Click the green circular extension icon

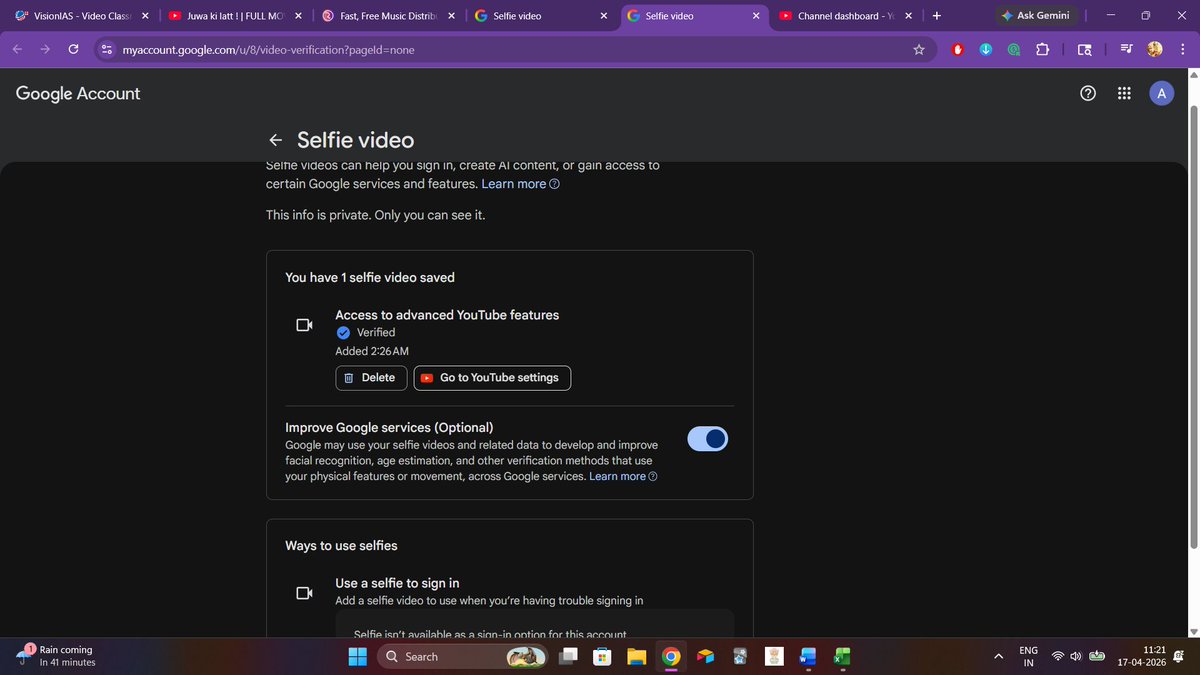[x=1014, y=49]
